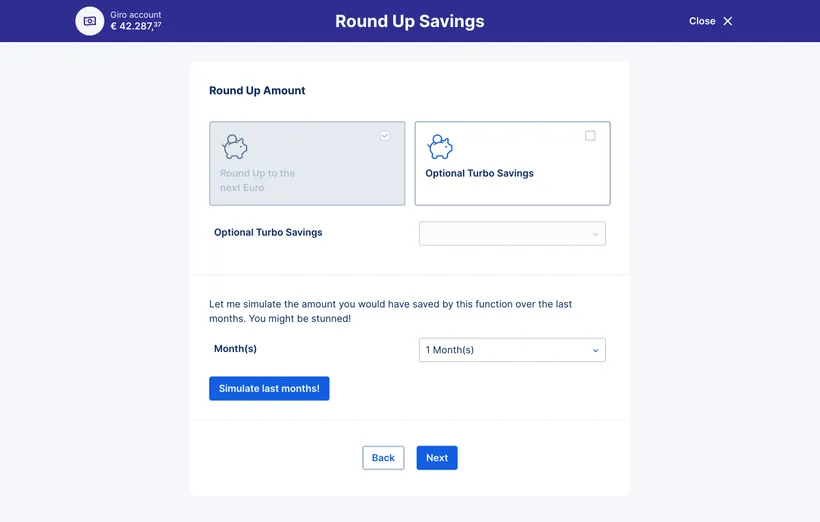Image resolution: width=820 pixels, height=522 pixels.
Task: Toggle the Round Up to next Euro checkbox
Action: pos(385,135)
